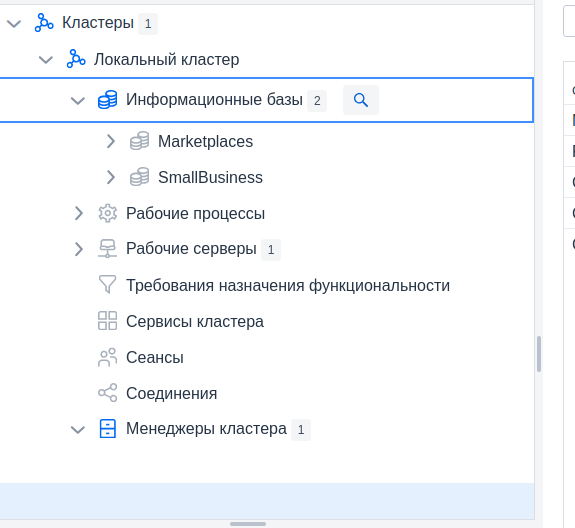Click the Информационные базы database stack icon
The width and height of the screenshot is (575, 528).
click(107, 100)
